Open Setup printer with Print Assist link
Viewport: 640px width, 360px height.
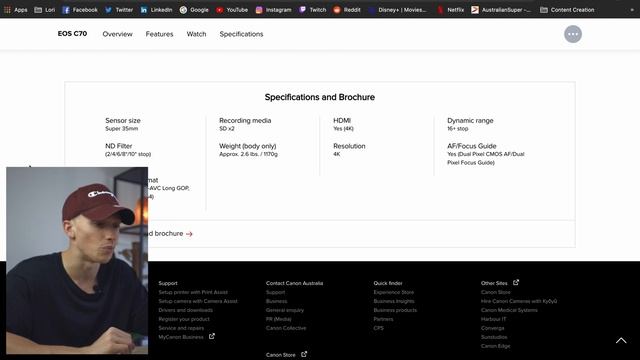[193, 292]
